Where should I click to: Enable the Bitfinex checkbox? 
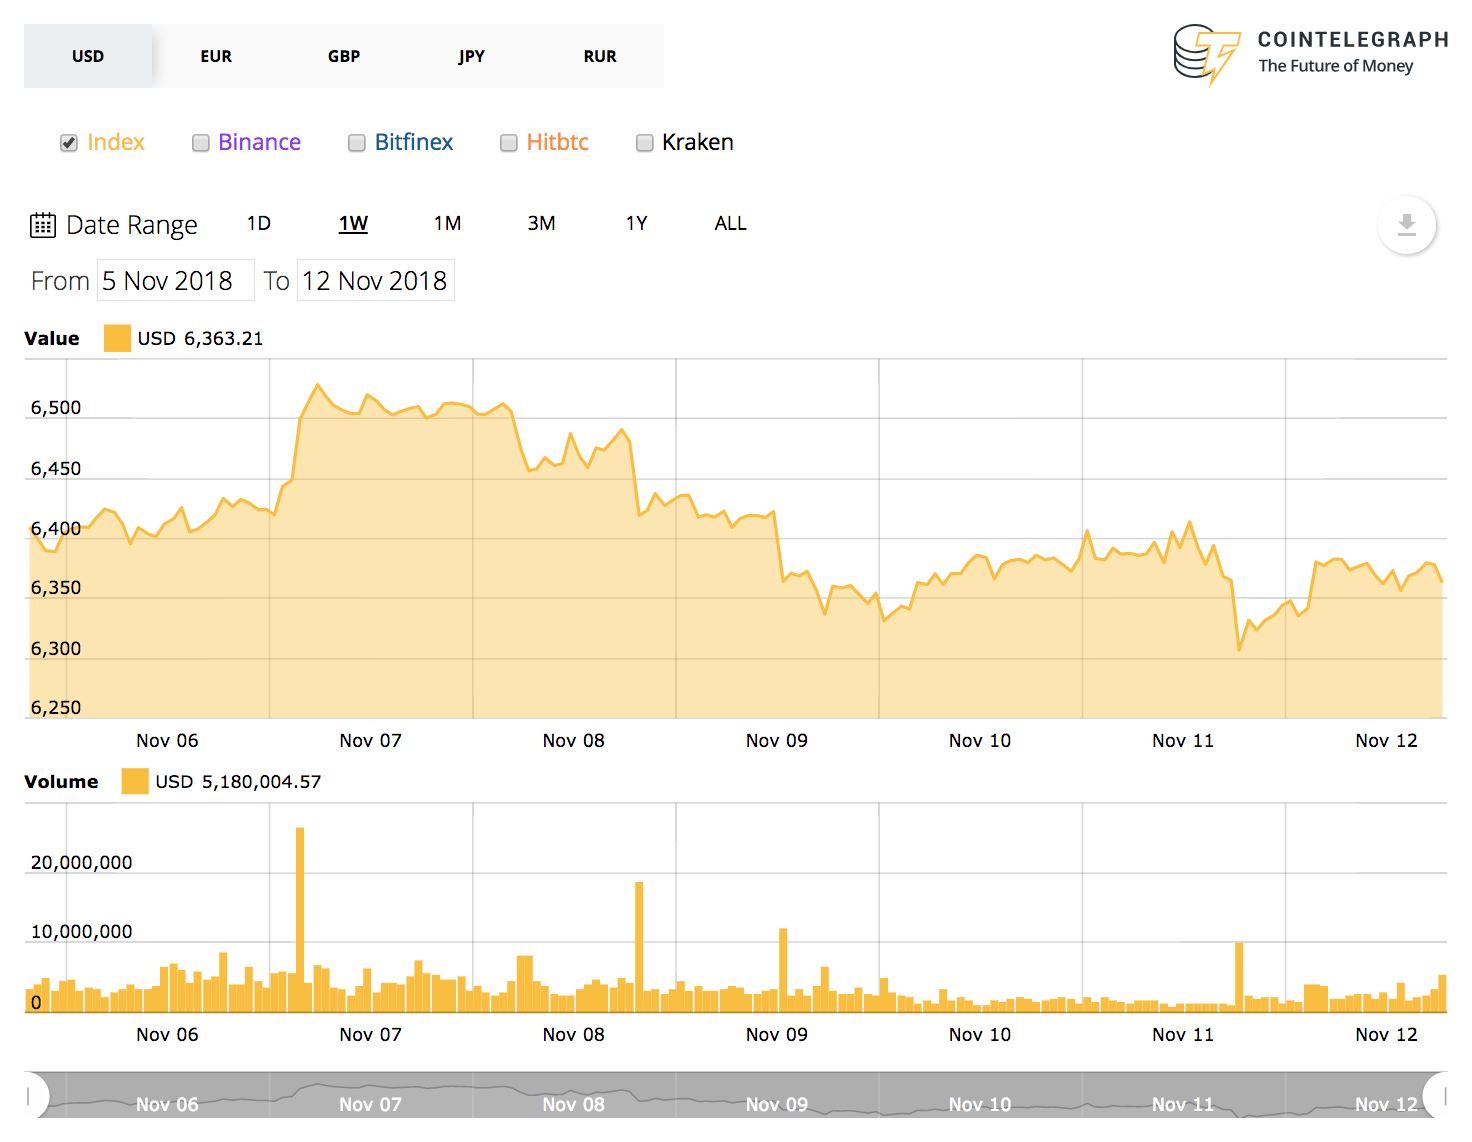(x=357, y=143)
